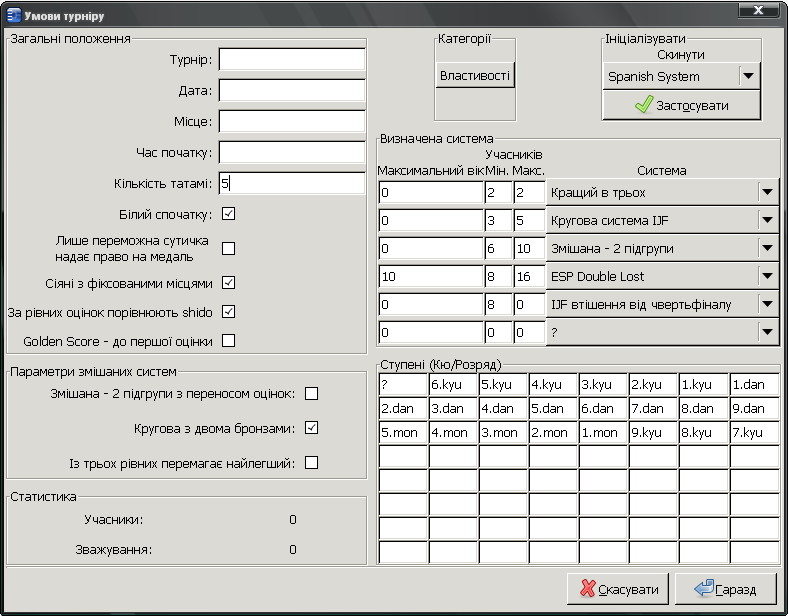Toggle Сіяні з фіксованими місцями checkbox
The image size is (788, 616).
click(228, 282)
